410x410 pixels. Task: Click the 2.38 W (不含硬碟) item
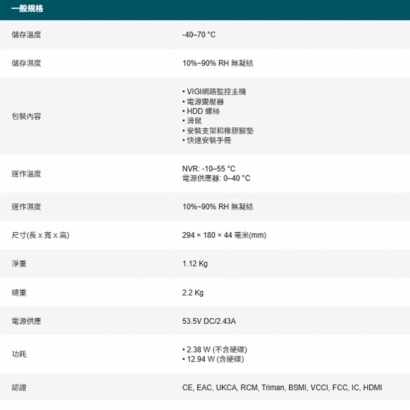pyautogui.click(x=215, y=350)
